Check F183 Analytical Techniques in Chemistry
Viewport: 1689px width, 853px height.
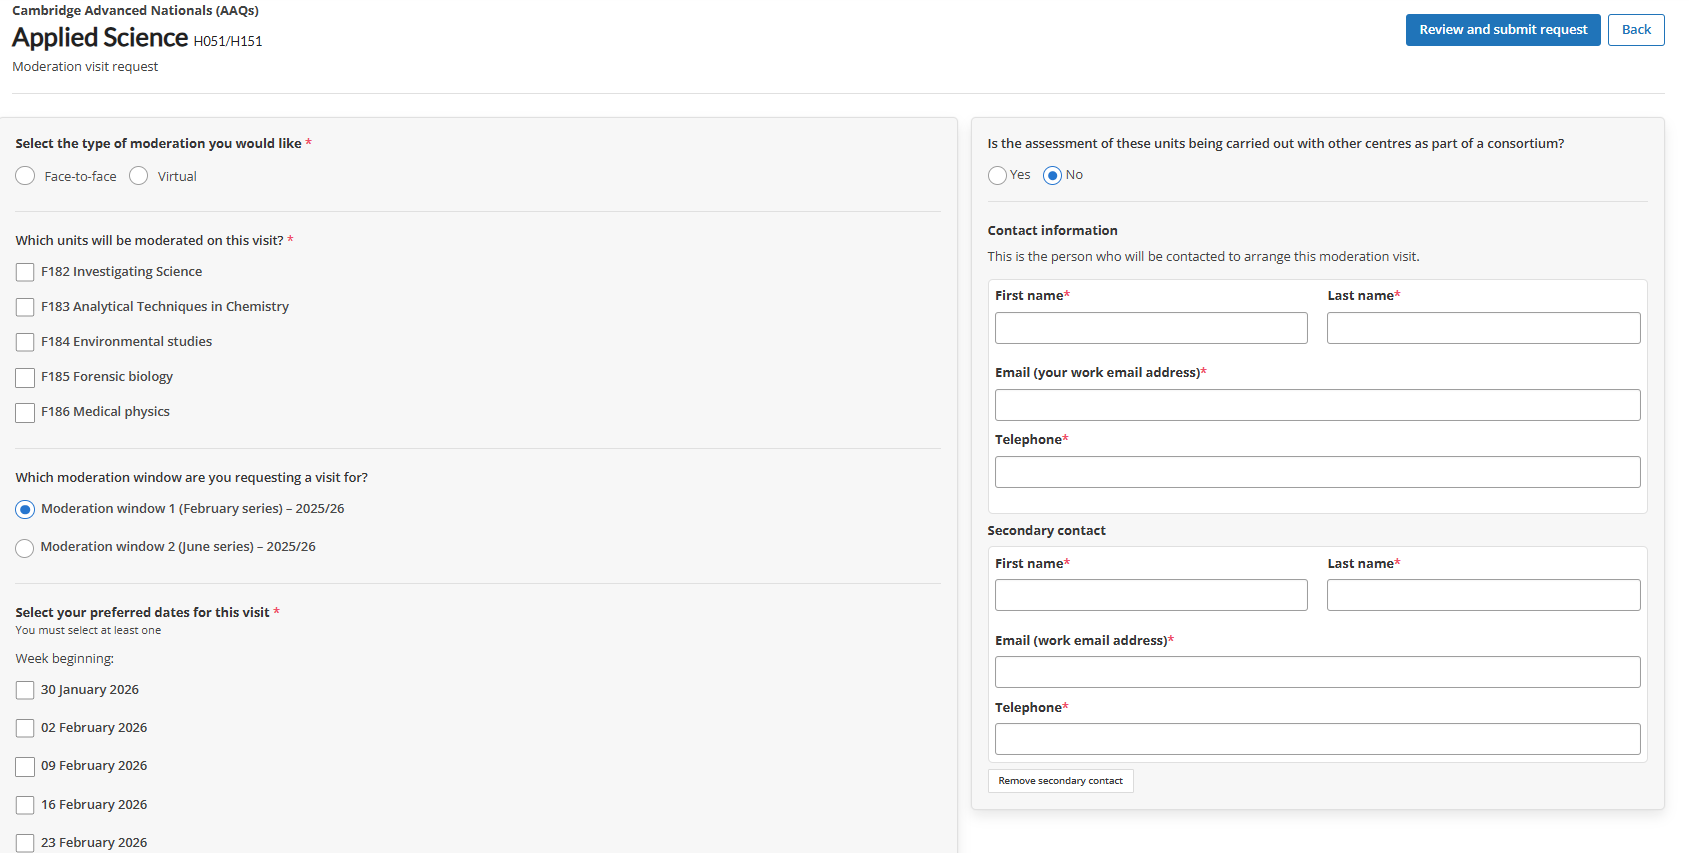coord(25,307)
